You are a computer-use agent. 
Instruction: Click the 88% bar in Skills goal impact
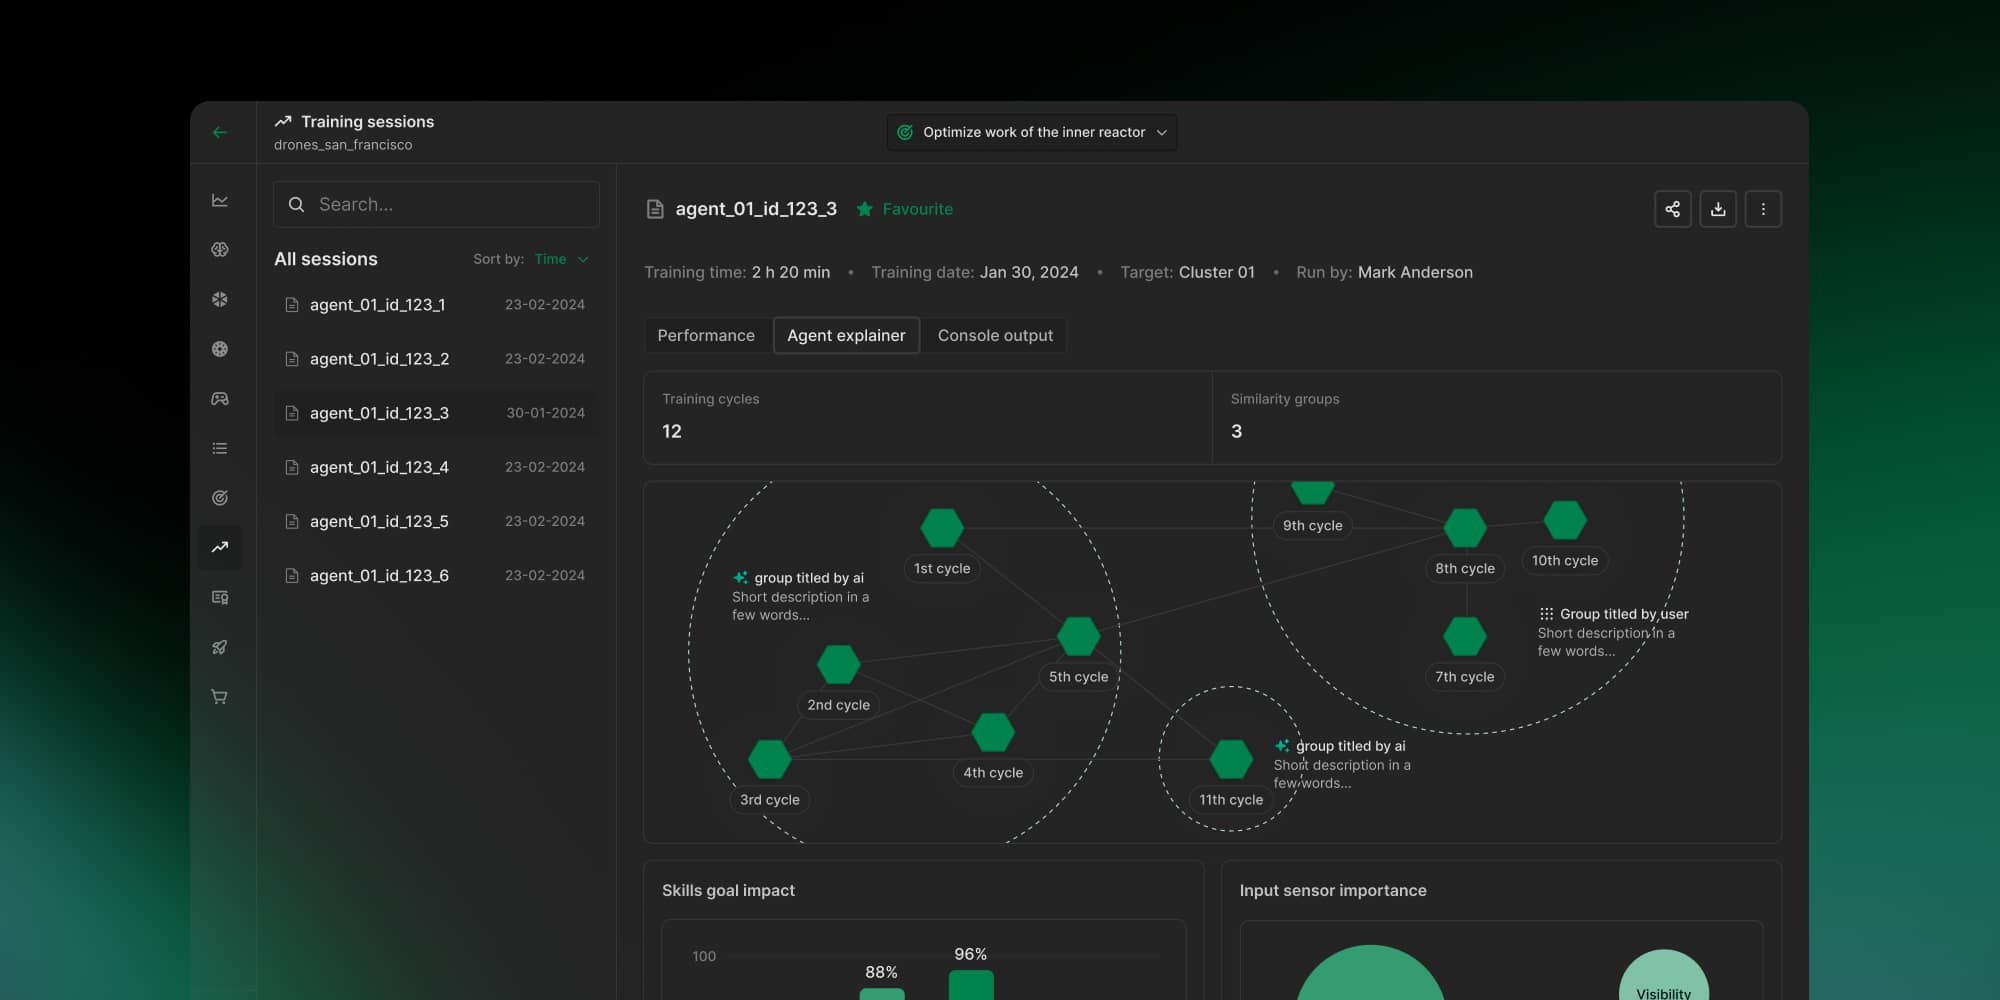[882, 994]
